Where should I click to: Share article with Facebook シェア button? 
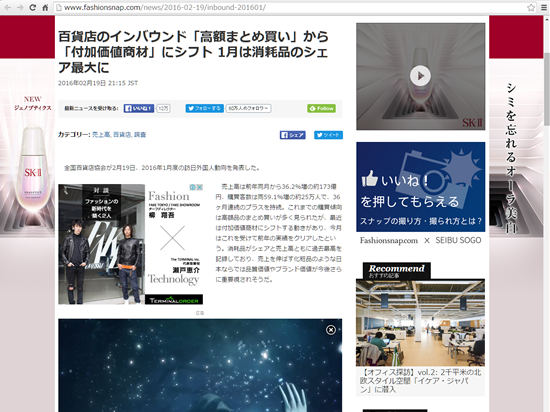293,135
